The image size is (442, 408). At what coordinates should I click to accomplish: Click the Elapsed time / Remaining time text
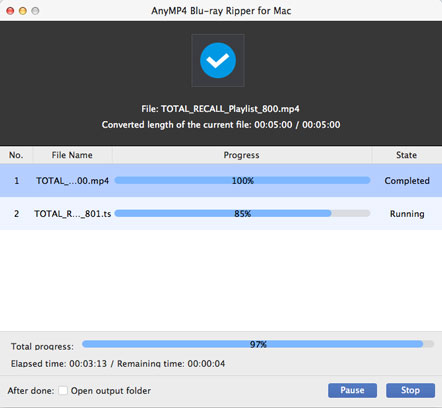coord(118,363)
